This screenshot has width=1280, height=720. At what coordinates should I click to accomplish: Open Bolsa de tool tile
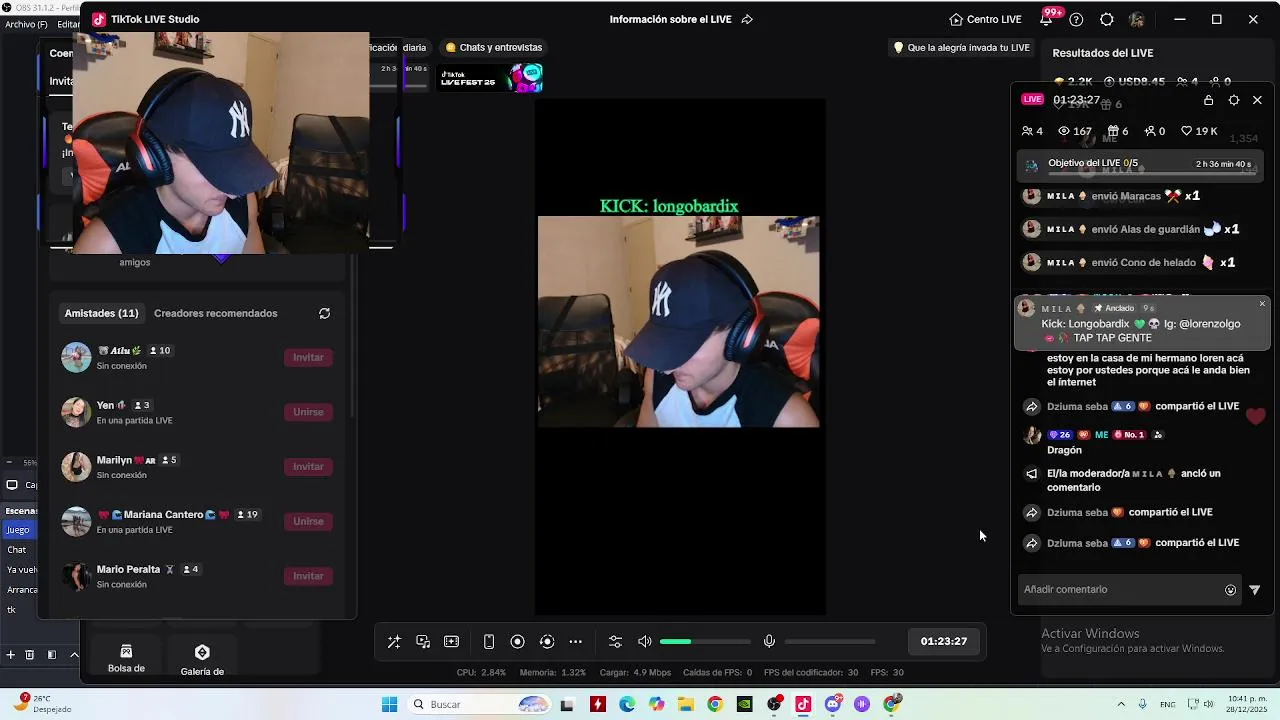[x=126, y=655]
